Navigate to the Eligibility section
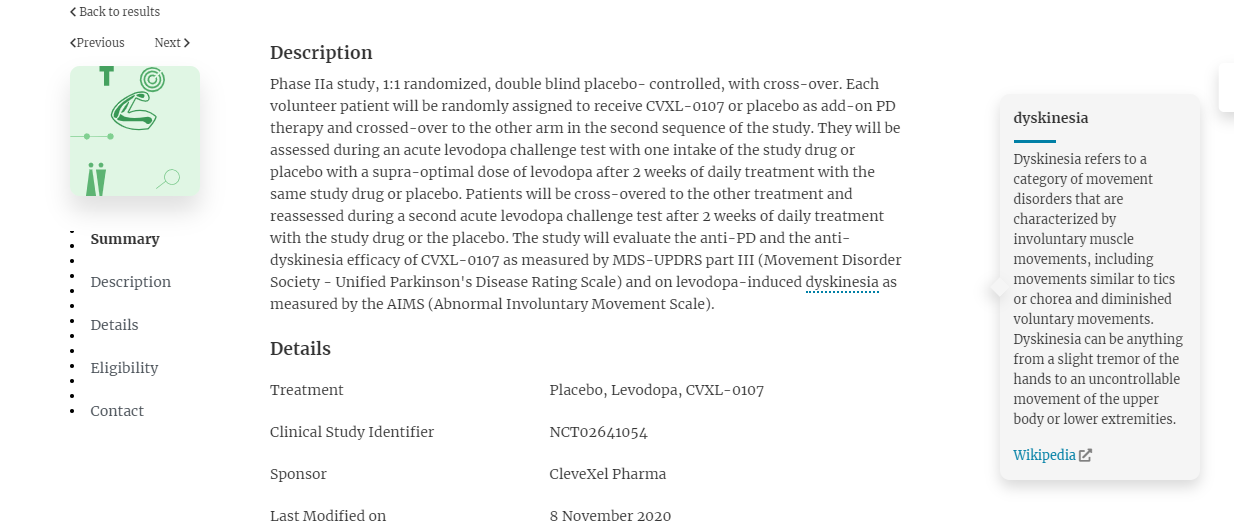Image resolution: width=1234 pixels, height=528 pixels. pos(125,368)
